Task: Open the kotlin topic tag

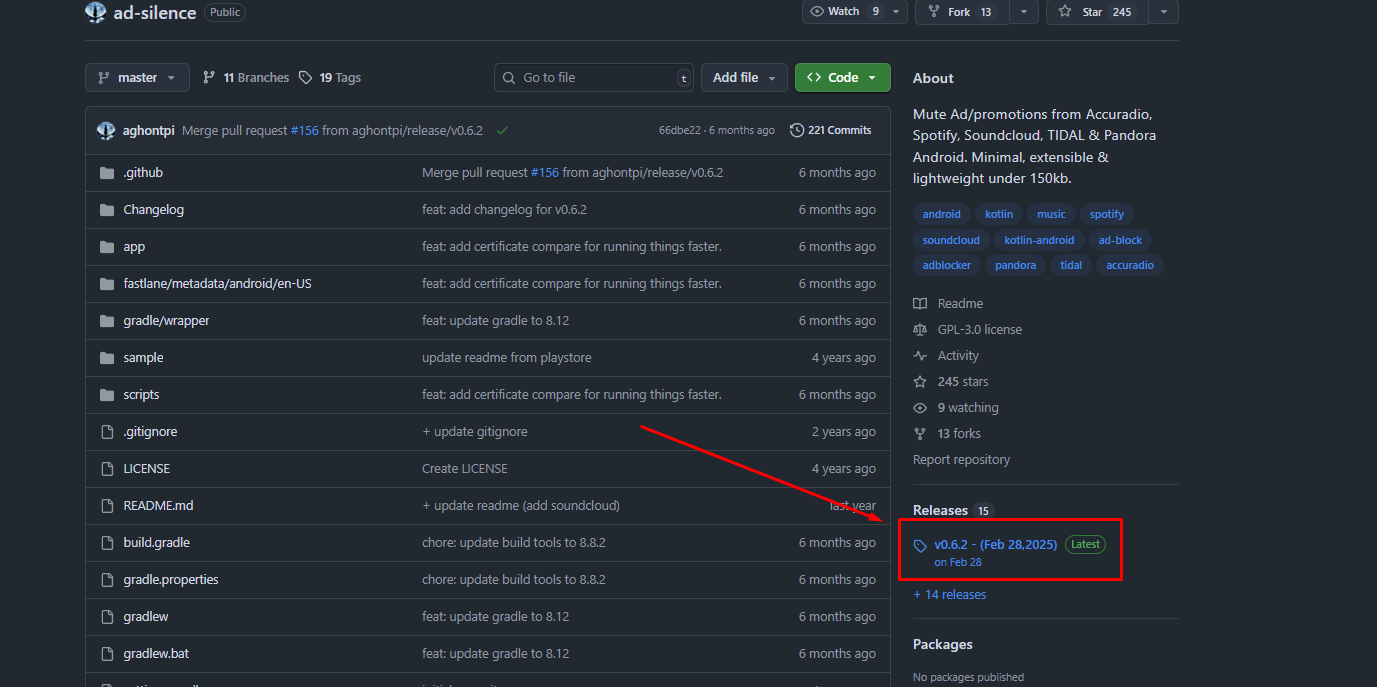Action: (998, 213)
